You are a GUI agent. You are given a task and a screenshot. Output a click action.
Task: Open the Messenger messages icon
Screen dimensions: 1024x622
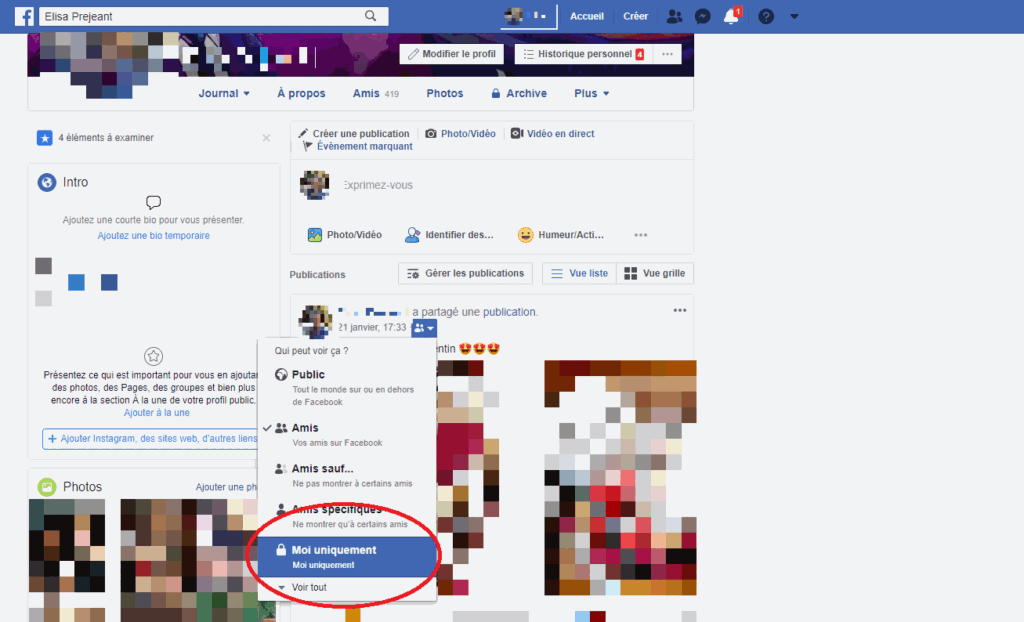click(x=702, y=15)
